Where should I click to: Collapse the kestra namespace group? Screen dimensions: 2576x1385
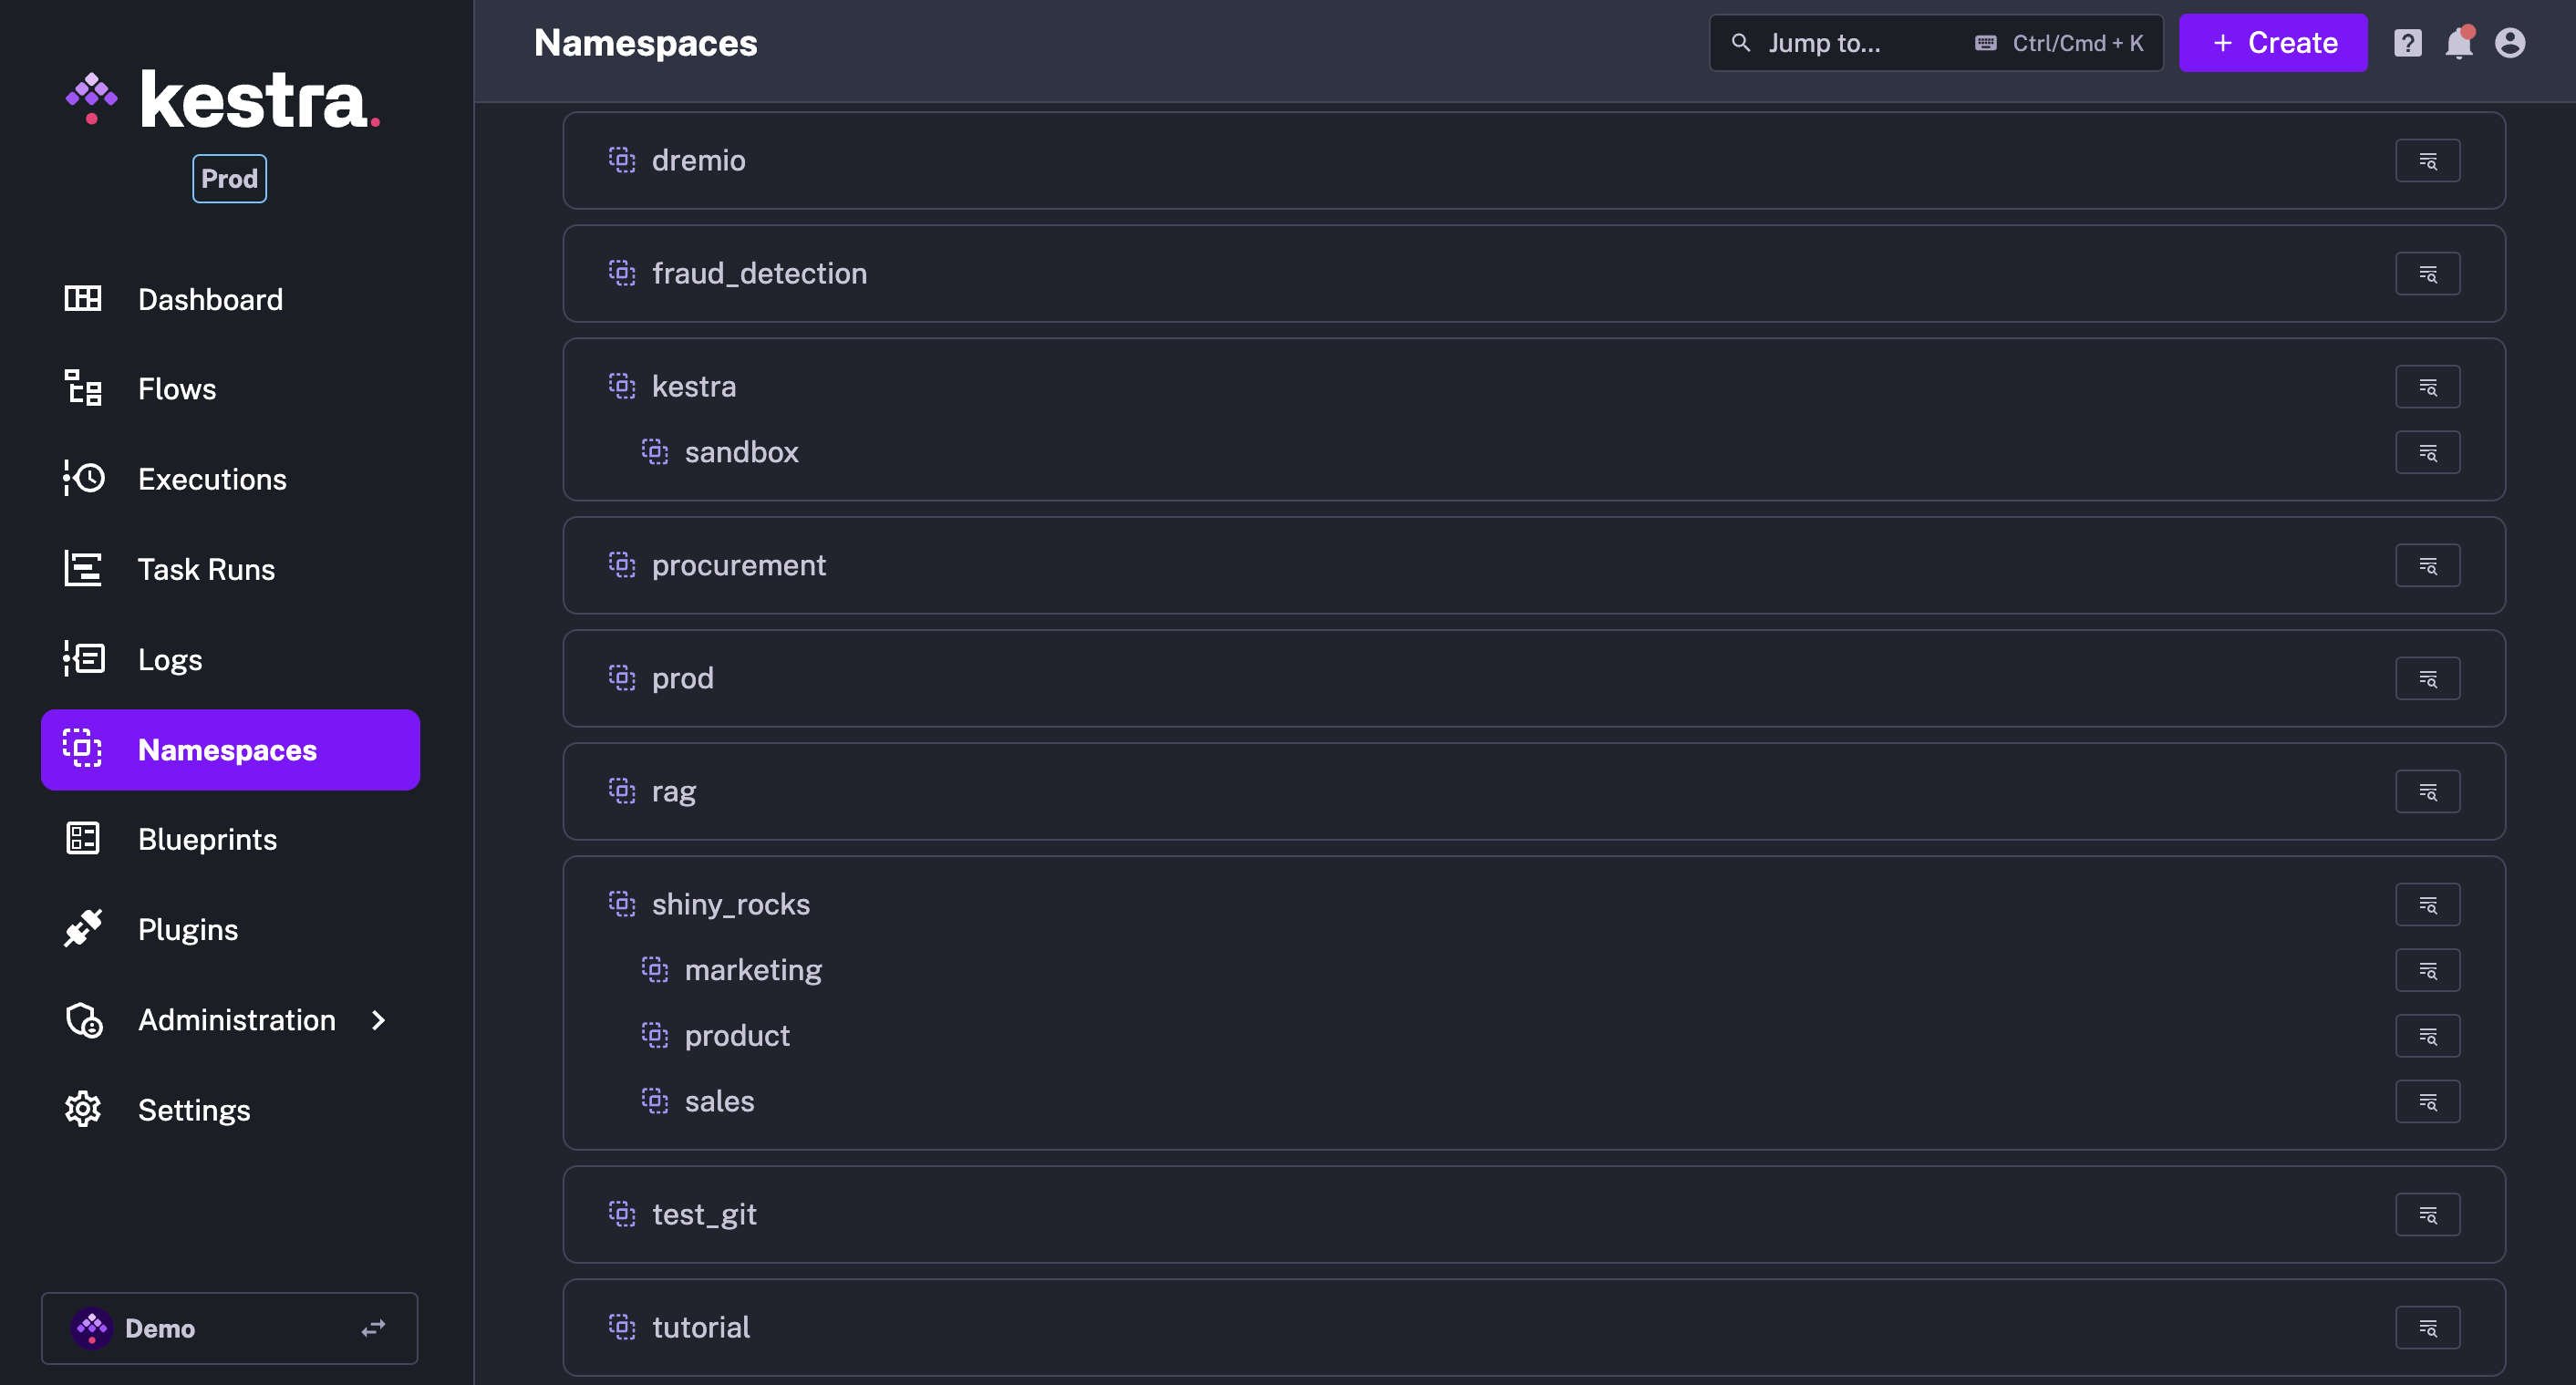(622, 386)
